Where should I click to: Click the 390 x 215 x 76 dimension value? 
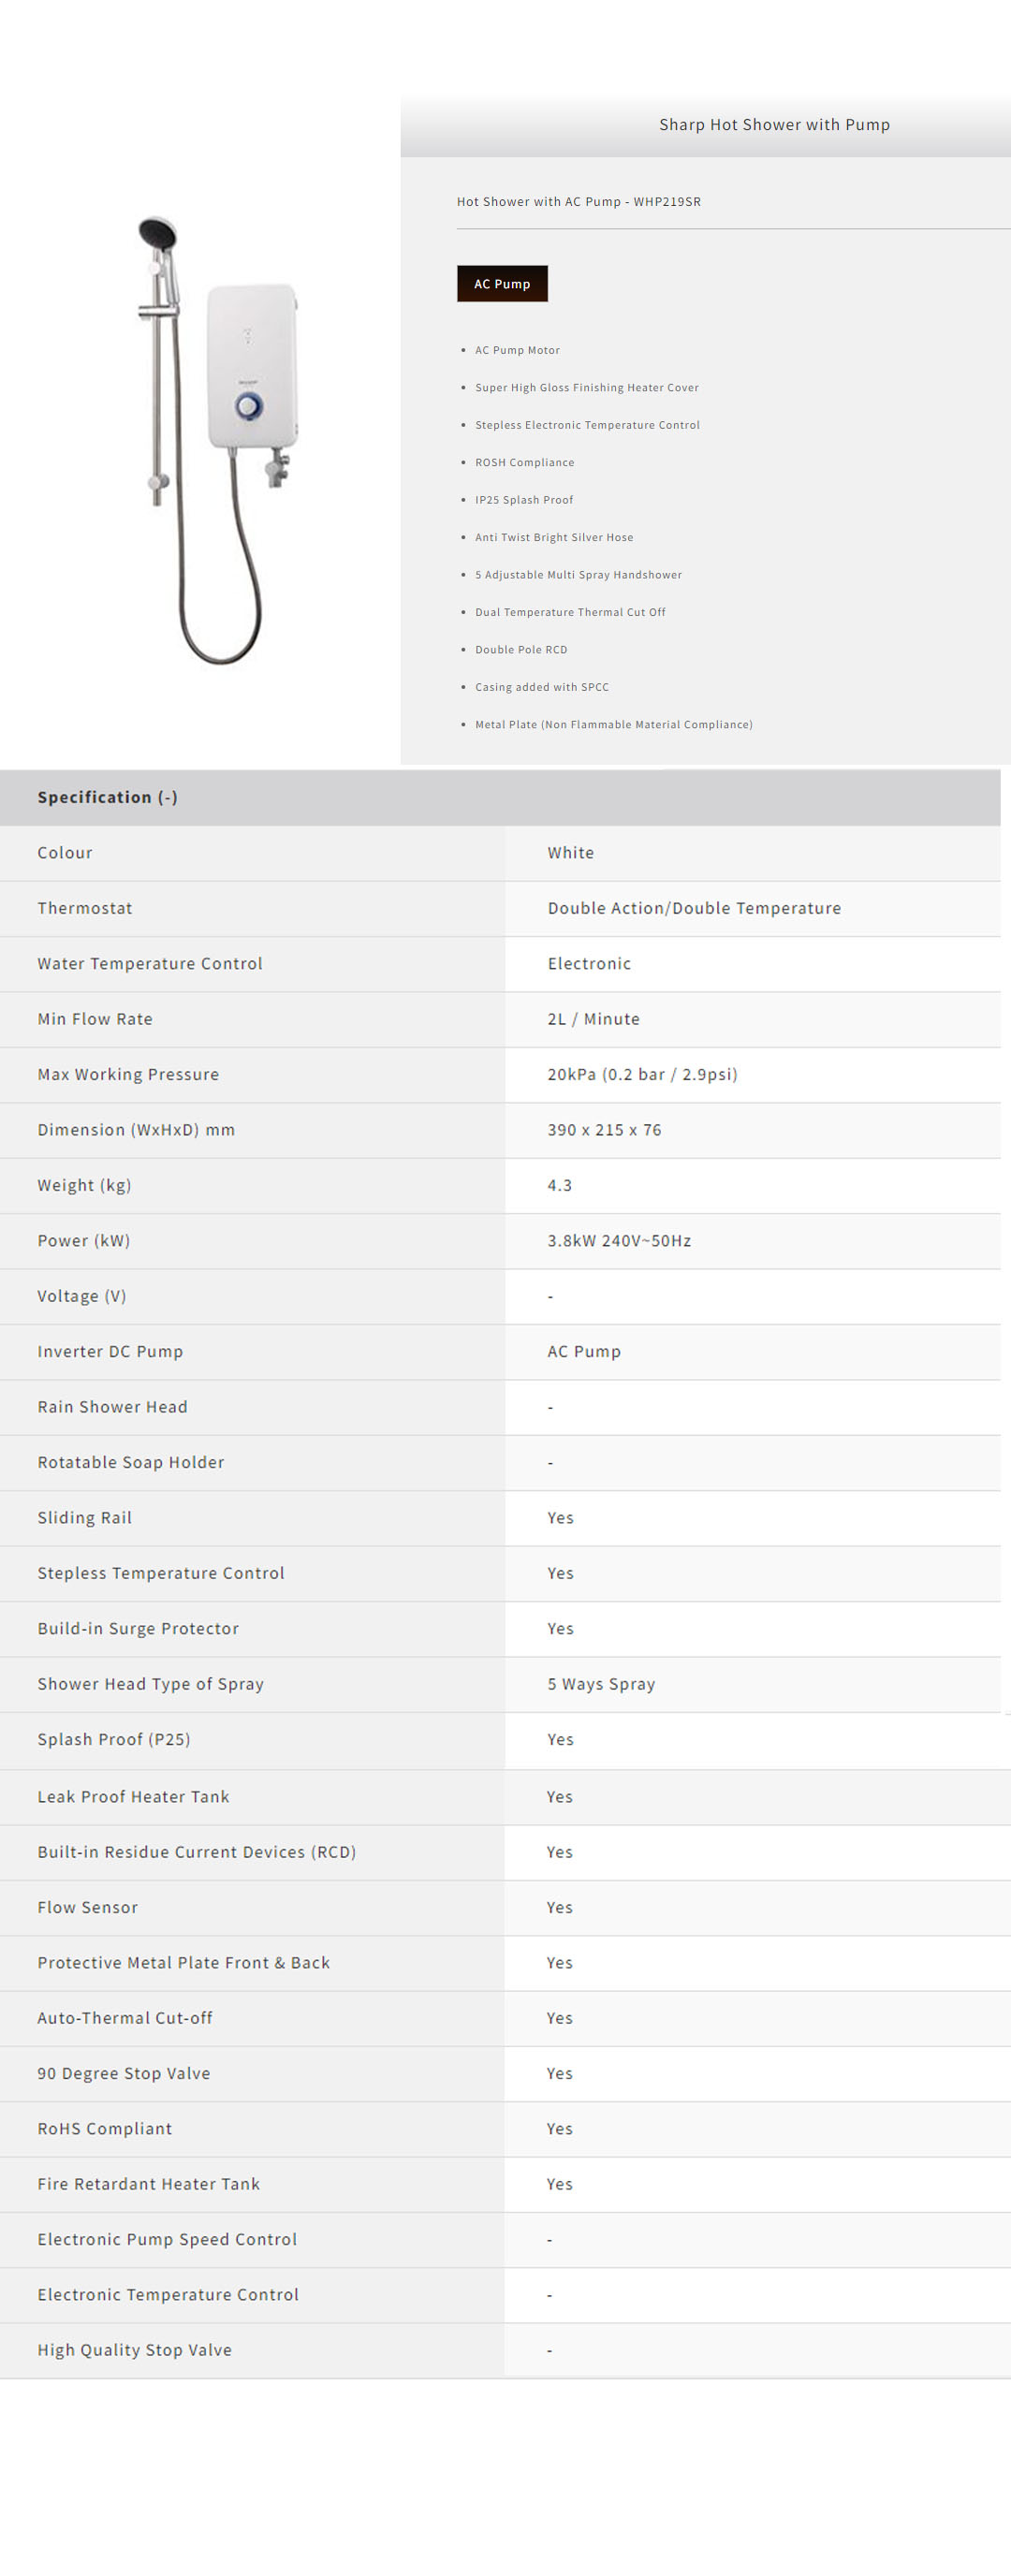pos(604,1130)
